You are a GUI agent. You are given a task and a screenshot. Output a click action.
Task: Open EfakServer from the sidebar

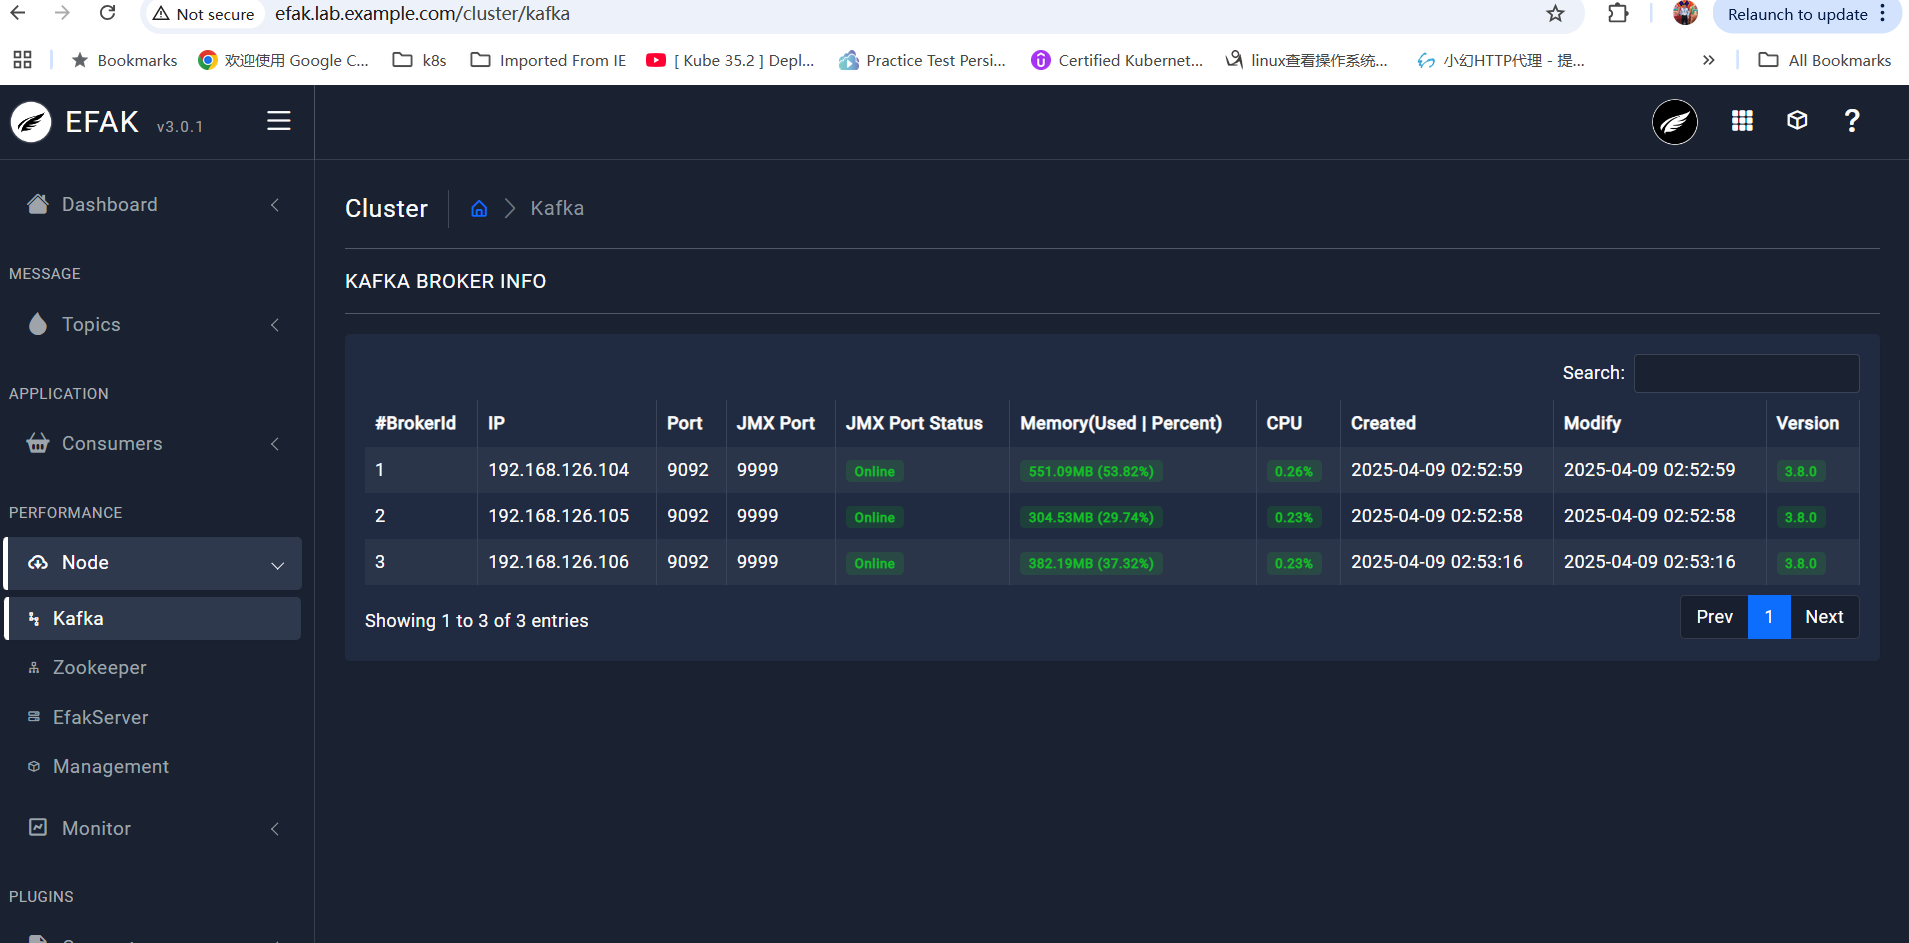pos(100,717)
